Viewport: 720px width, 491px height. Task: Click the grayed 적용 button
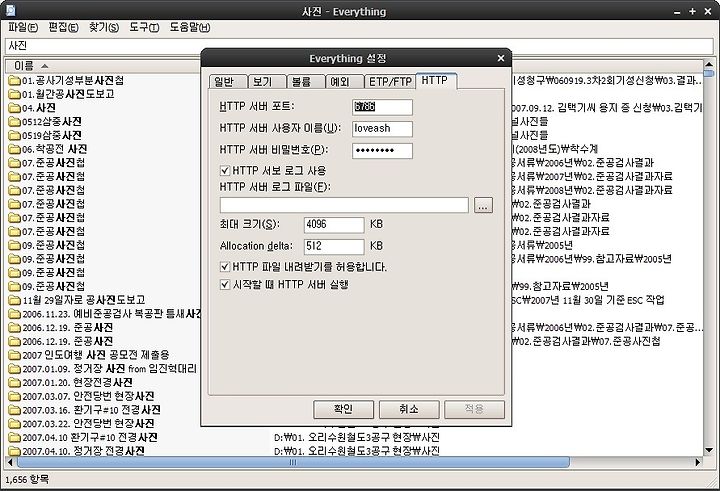[474, 409]
